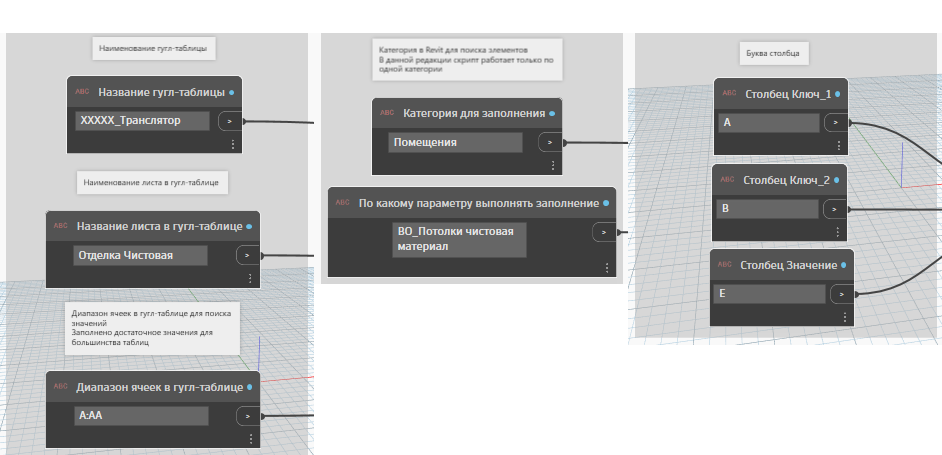Click the XXXXX_Транслятор text field
The width and height of the screenshot is (942, 455).
(x=143, y=120)
